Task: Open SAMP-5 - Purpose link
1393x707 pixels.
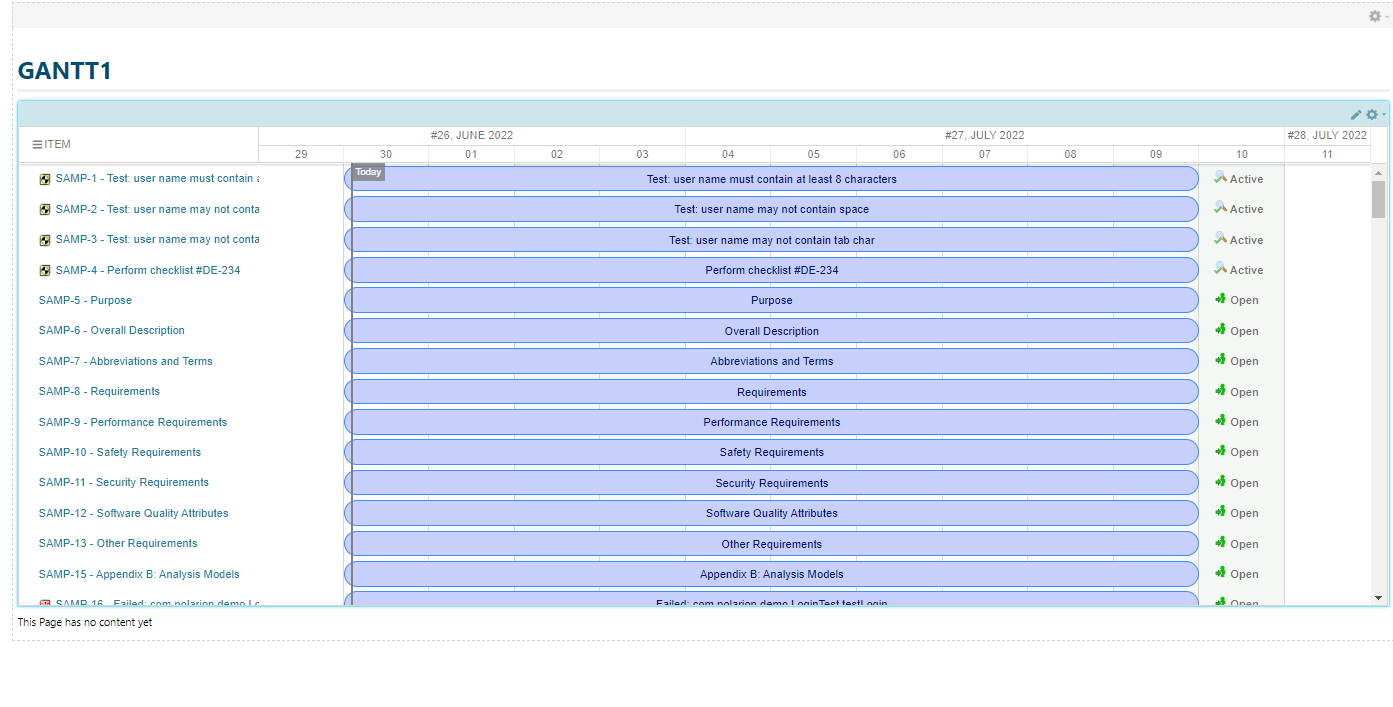Action: coord(85,300)
